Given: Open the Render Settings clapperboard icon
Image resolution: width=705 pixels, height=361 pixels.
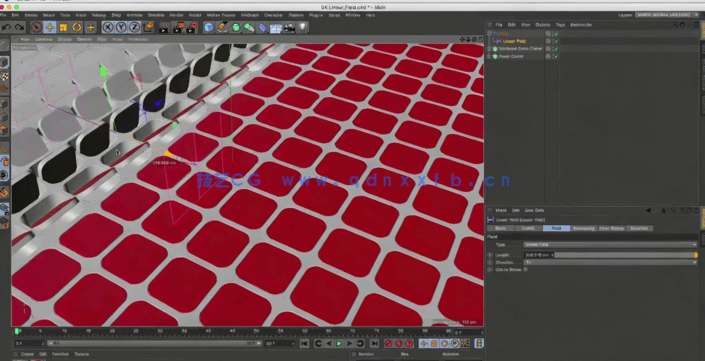Looking at the screenshot, I should [192, 27].
